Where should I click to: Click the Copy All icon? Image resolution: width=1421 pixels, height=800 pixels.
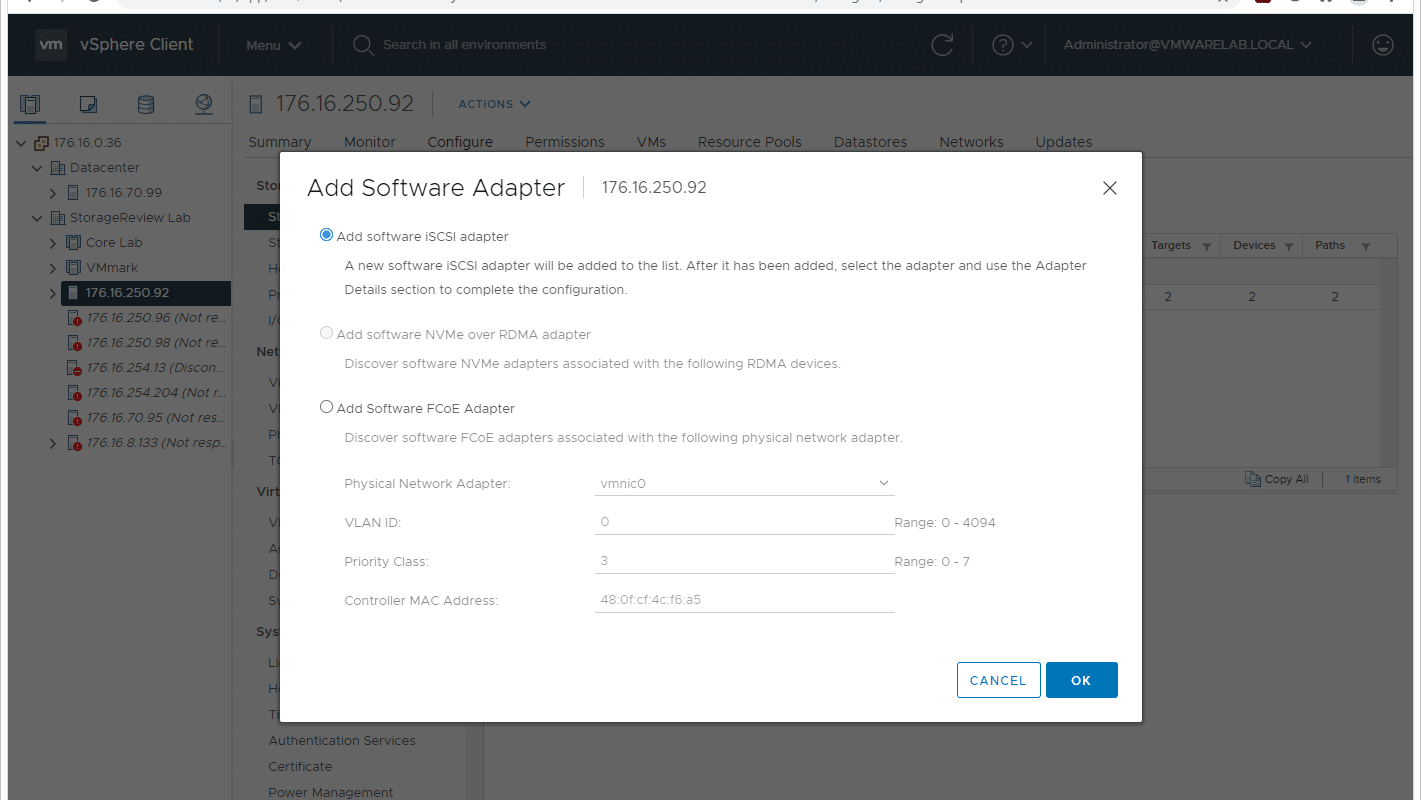tap(1252, 479)
